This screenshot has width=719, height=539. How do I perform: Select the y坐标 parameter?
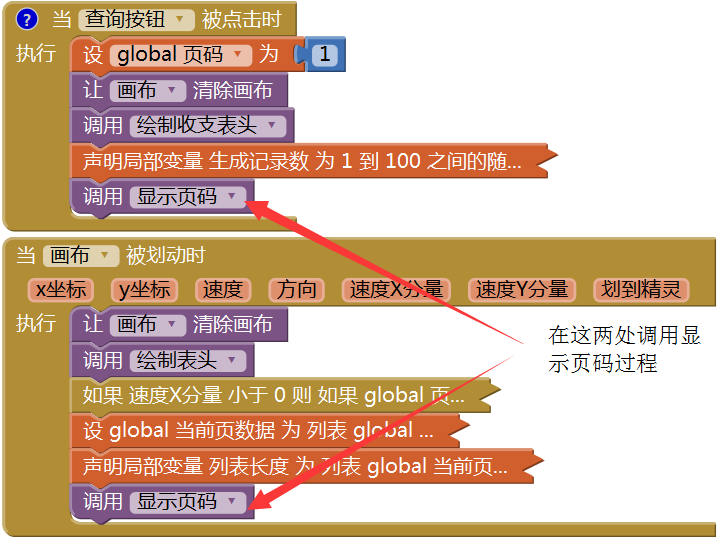(x=144, y=290)
